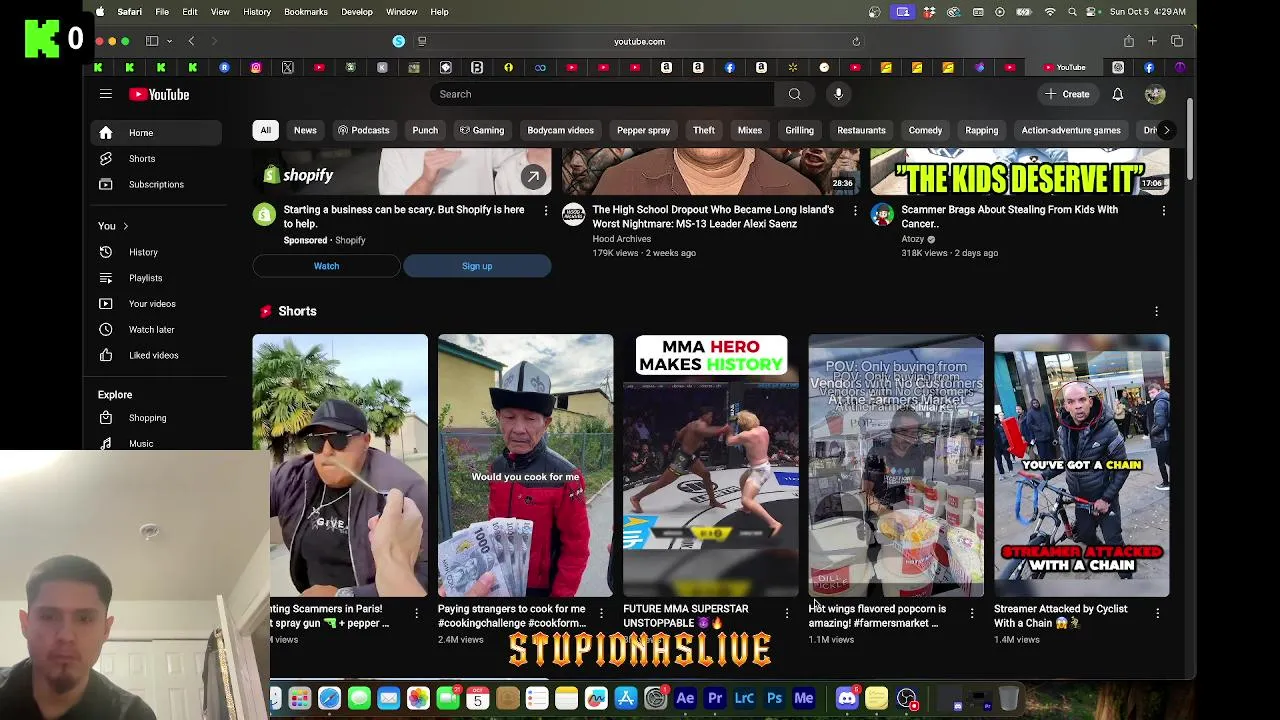Open the Bookmarks menu

305,12
